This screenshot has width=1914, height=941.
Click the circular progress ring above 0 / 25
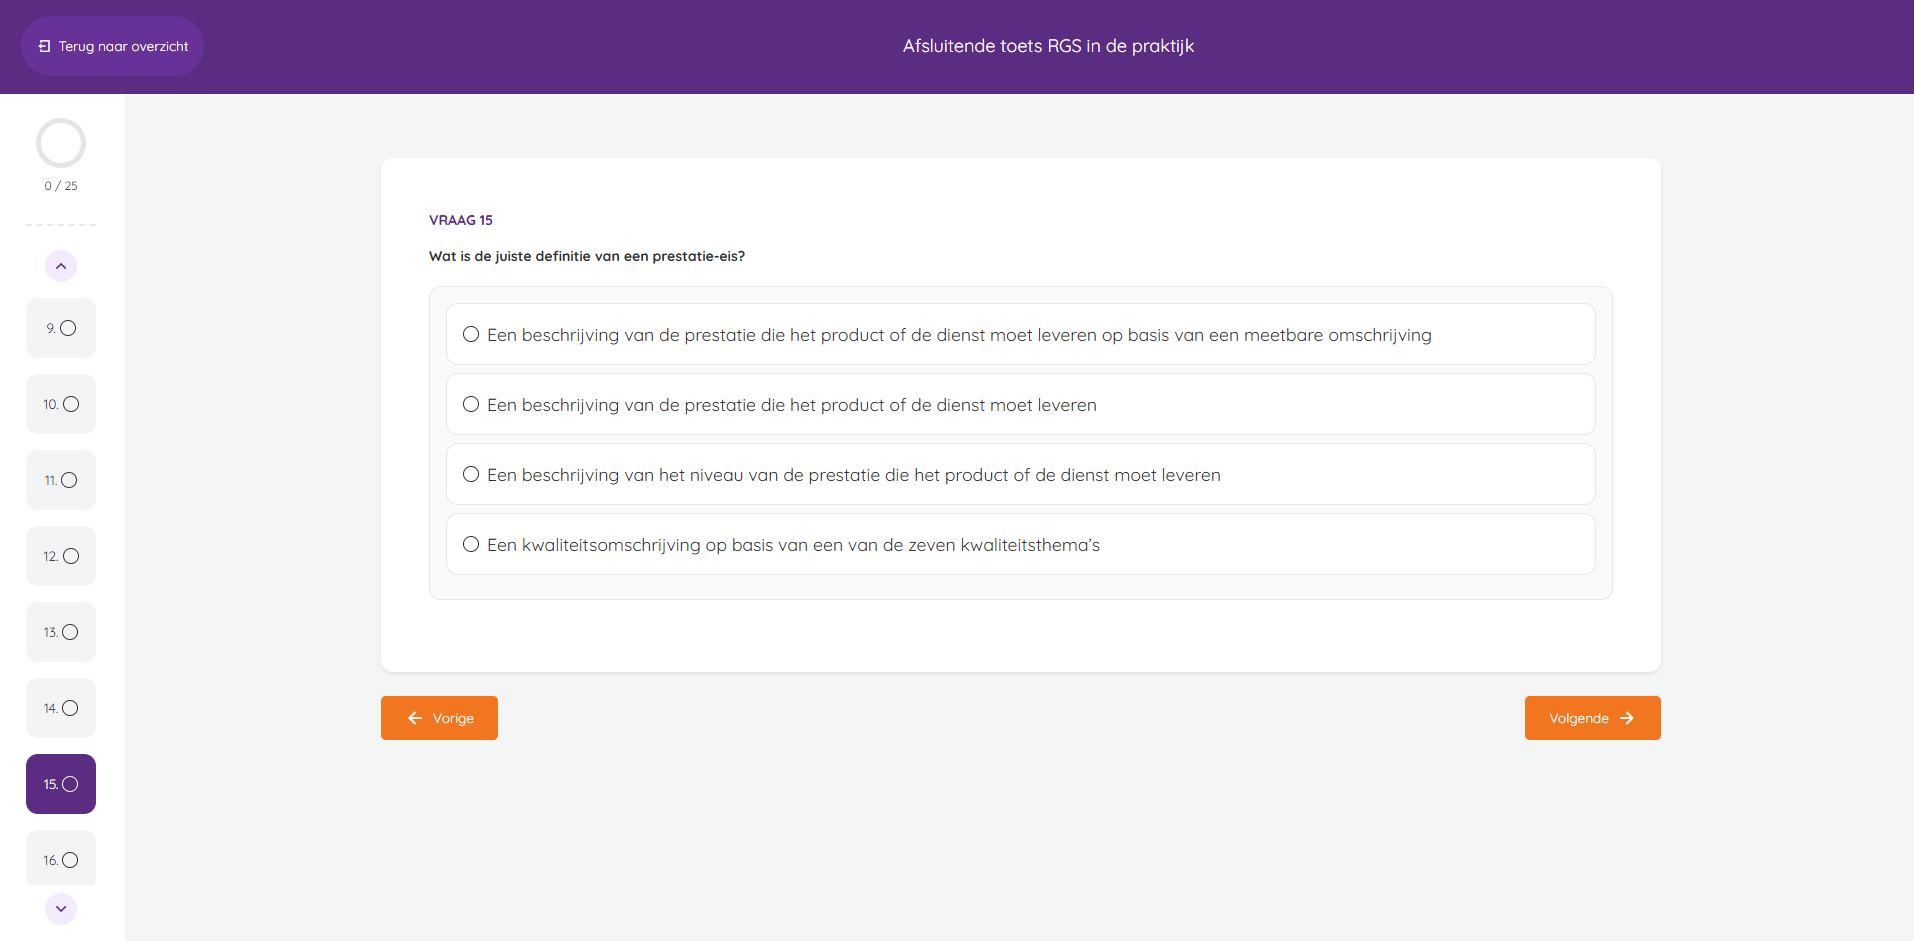pos(61,143)
